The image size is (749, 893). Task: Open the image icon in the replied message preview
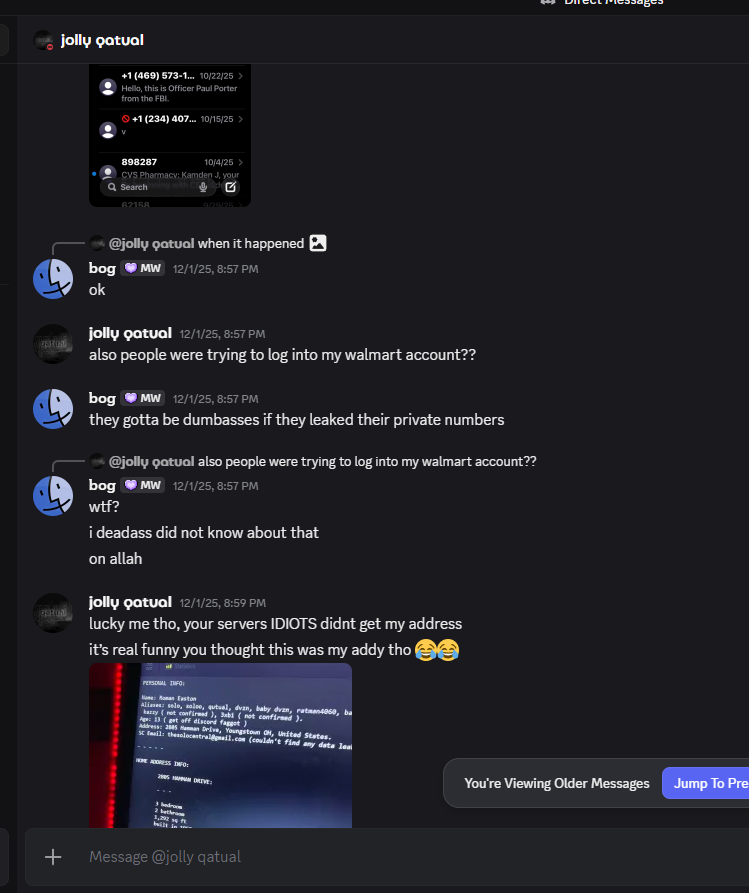coord(318,243)
